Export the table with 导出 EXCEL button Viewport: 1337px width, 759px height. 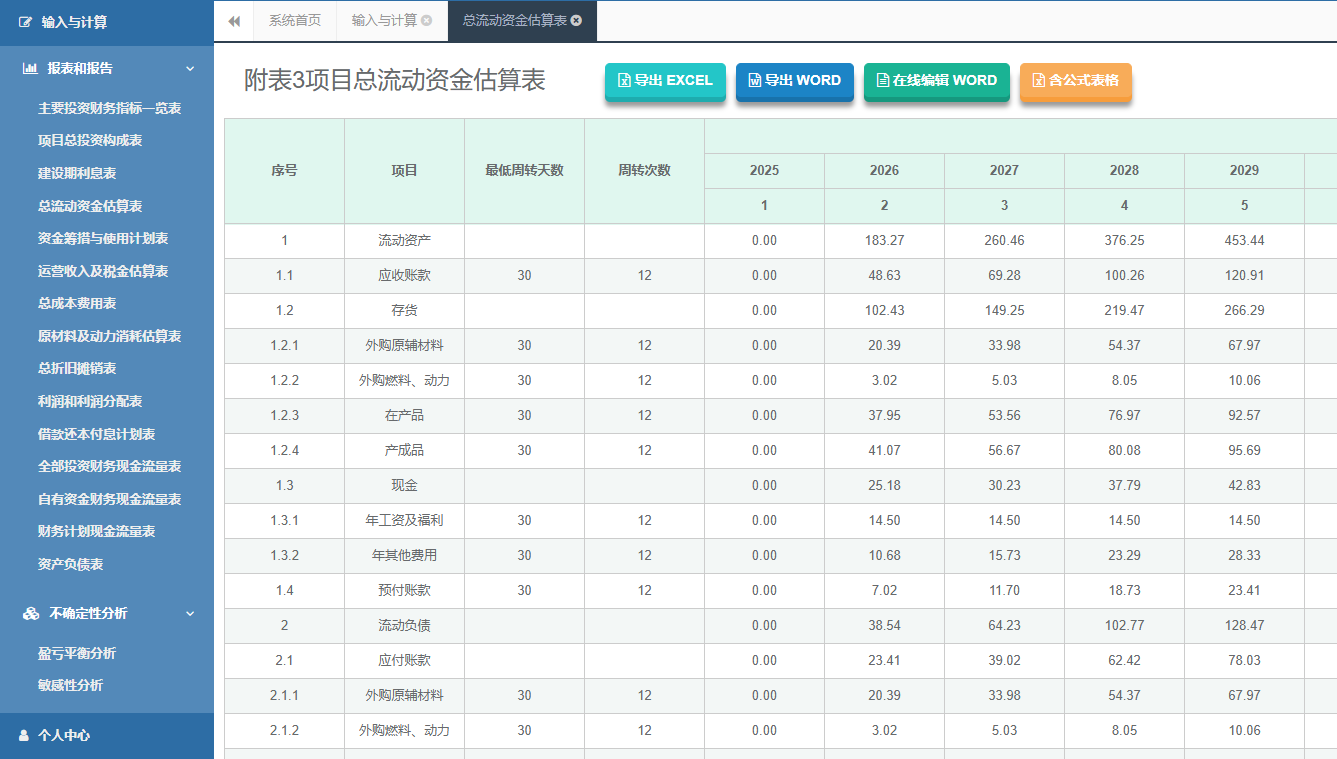coord(665,81)
